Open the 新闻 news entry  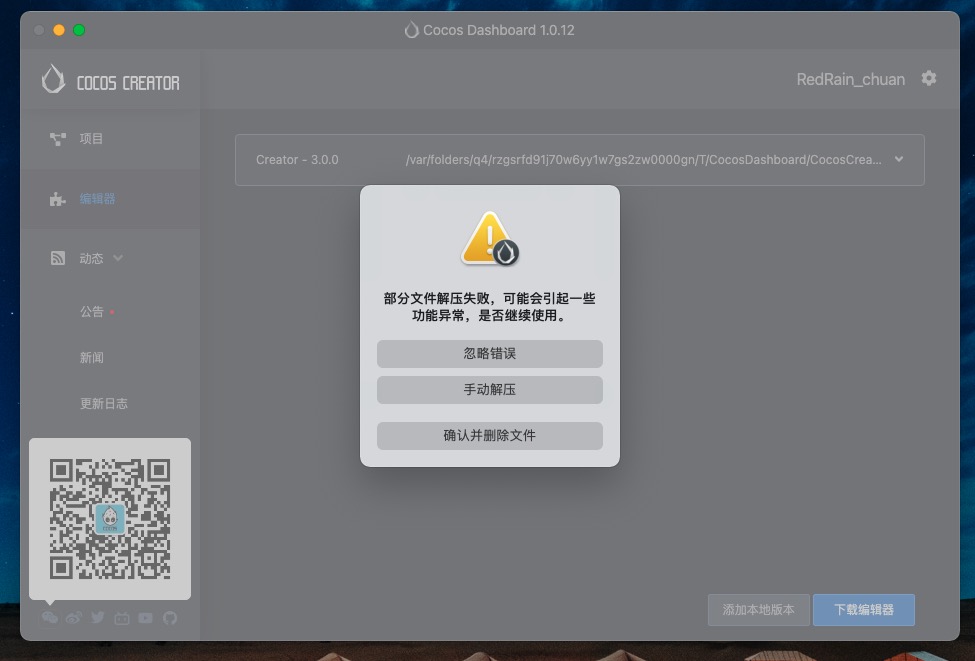point(91,358)
